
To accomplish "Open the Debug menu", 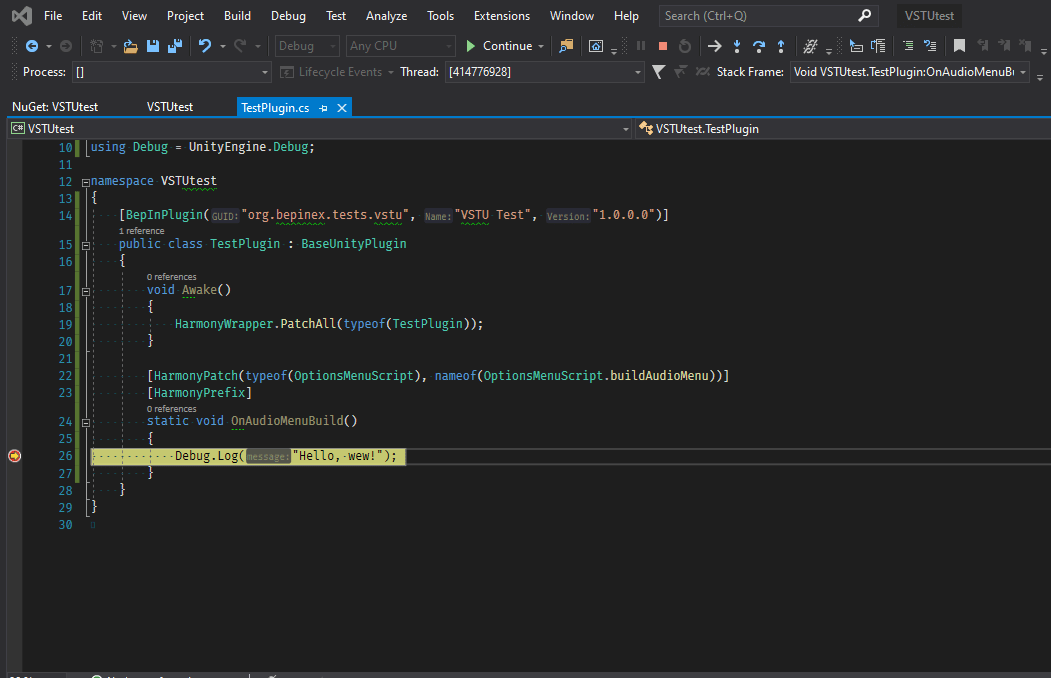I will [288, 15].
